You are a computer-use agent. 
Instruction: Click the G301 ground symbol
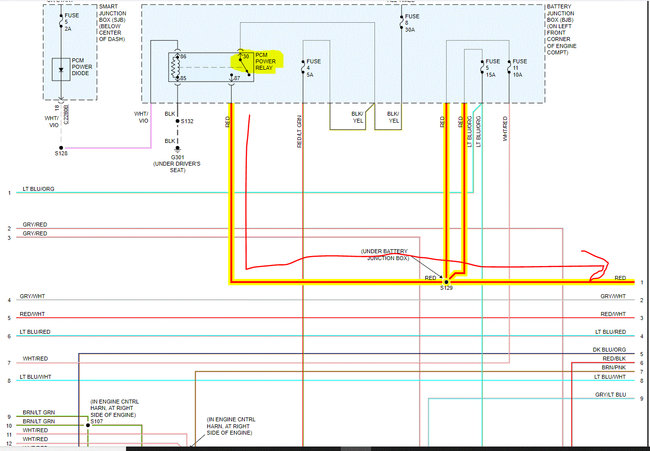coord(177,149)
